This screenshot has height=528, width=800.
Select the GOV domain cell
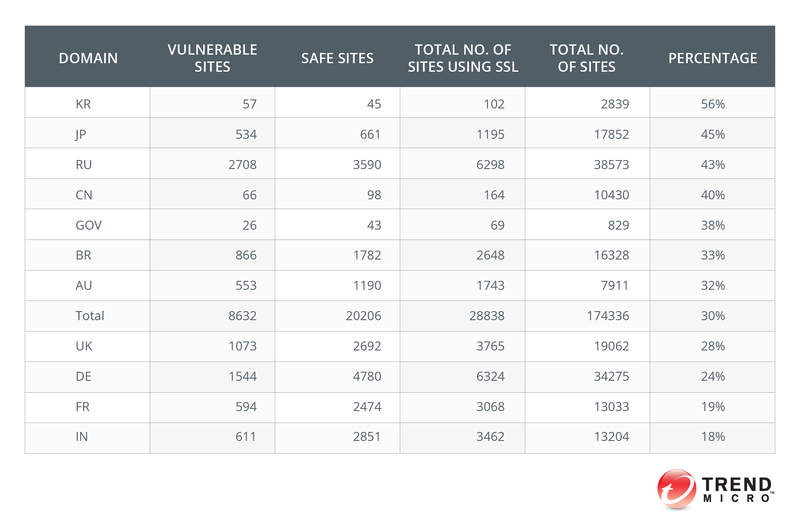pos(88,225)
